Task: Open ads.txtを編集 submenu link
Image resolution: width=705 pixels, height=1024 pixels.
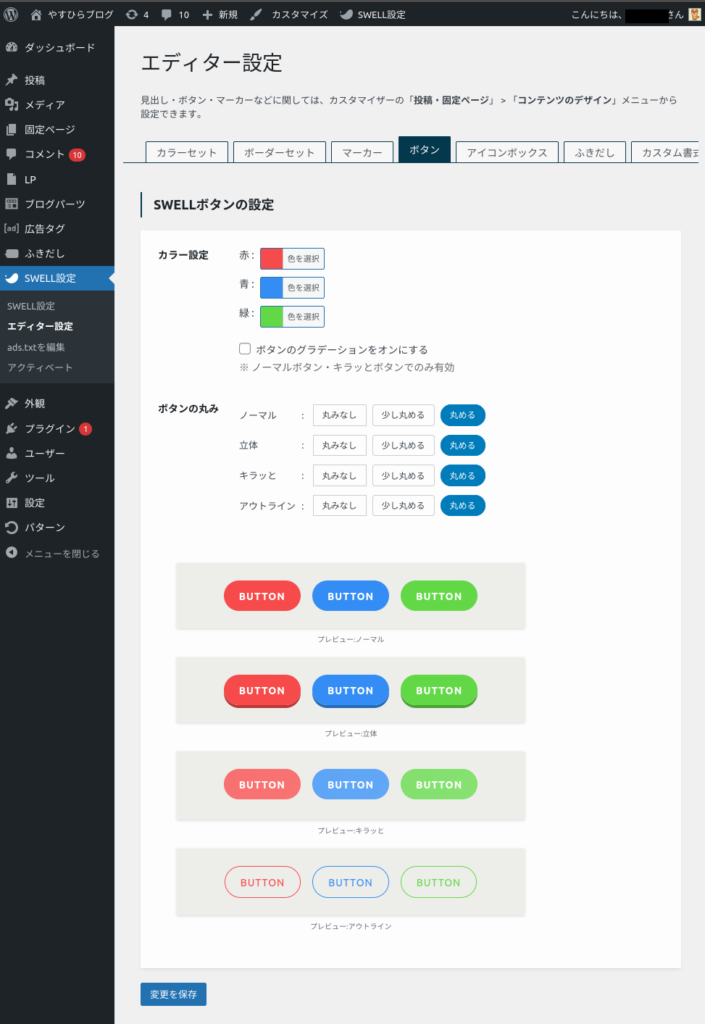Action: 36,347
